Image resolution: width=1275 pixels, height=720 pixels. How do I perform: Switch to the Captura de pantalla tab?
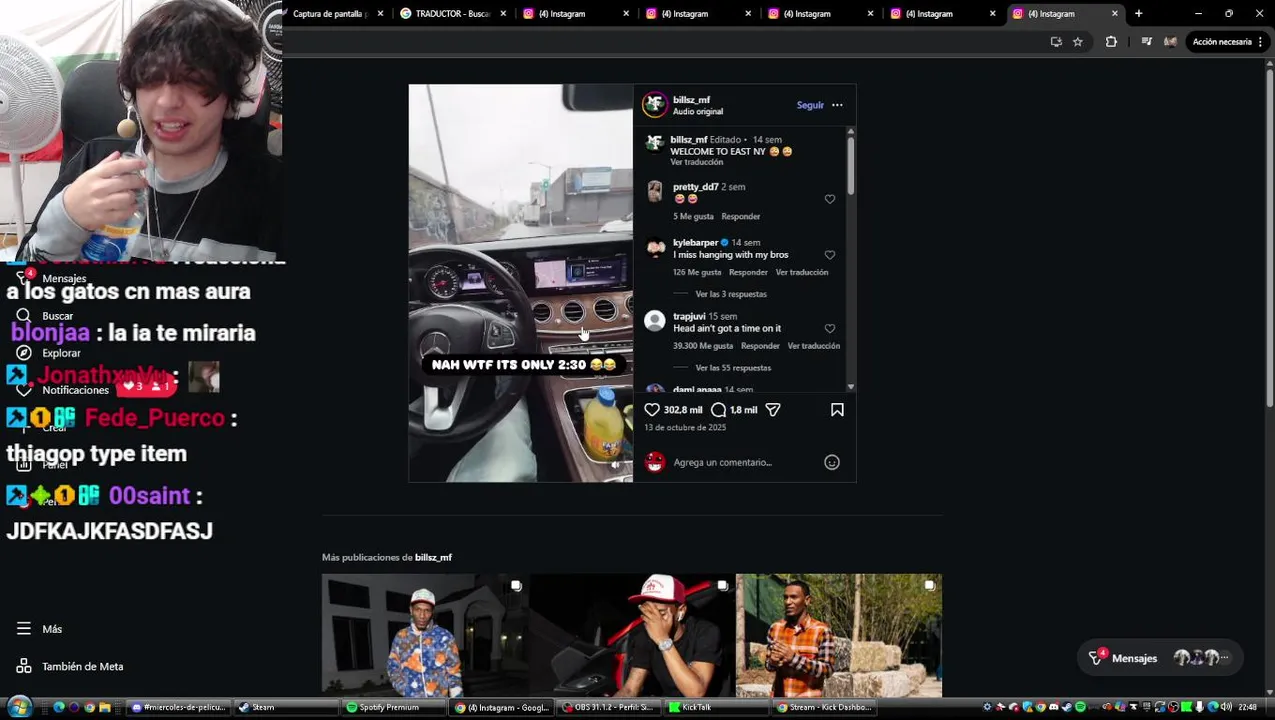[330, 14]
